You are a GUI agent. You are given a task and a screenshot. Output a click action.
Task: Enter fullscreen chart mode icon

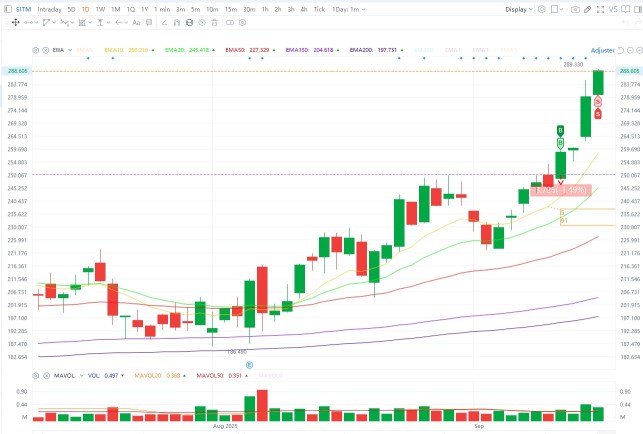600,9
